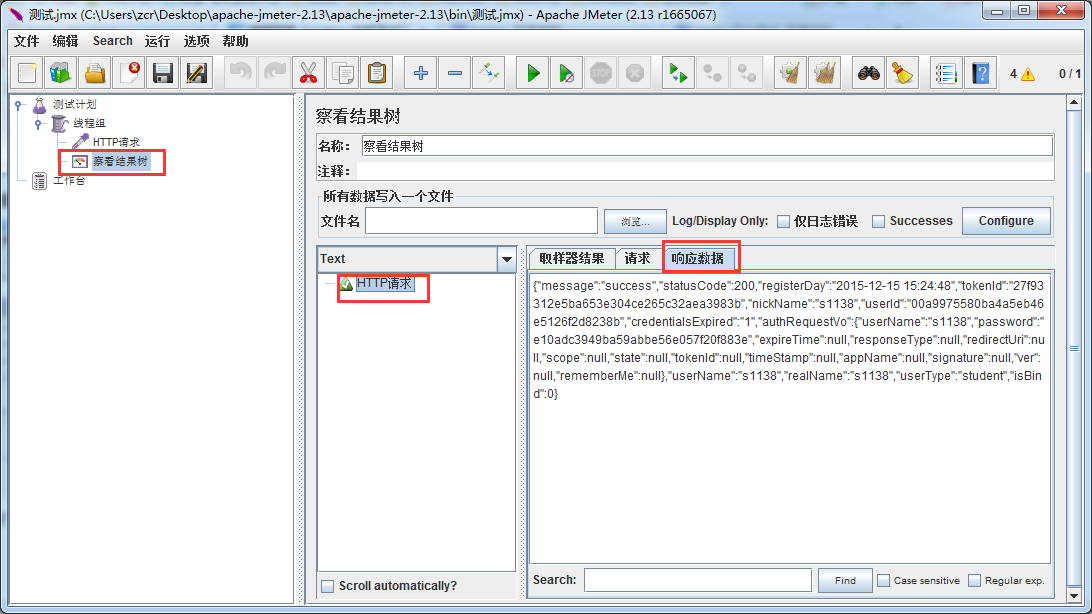The image size is (1092, 614).
Task: Click the 文件名 filename input field
Action: 481,221
